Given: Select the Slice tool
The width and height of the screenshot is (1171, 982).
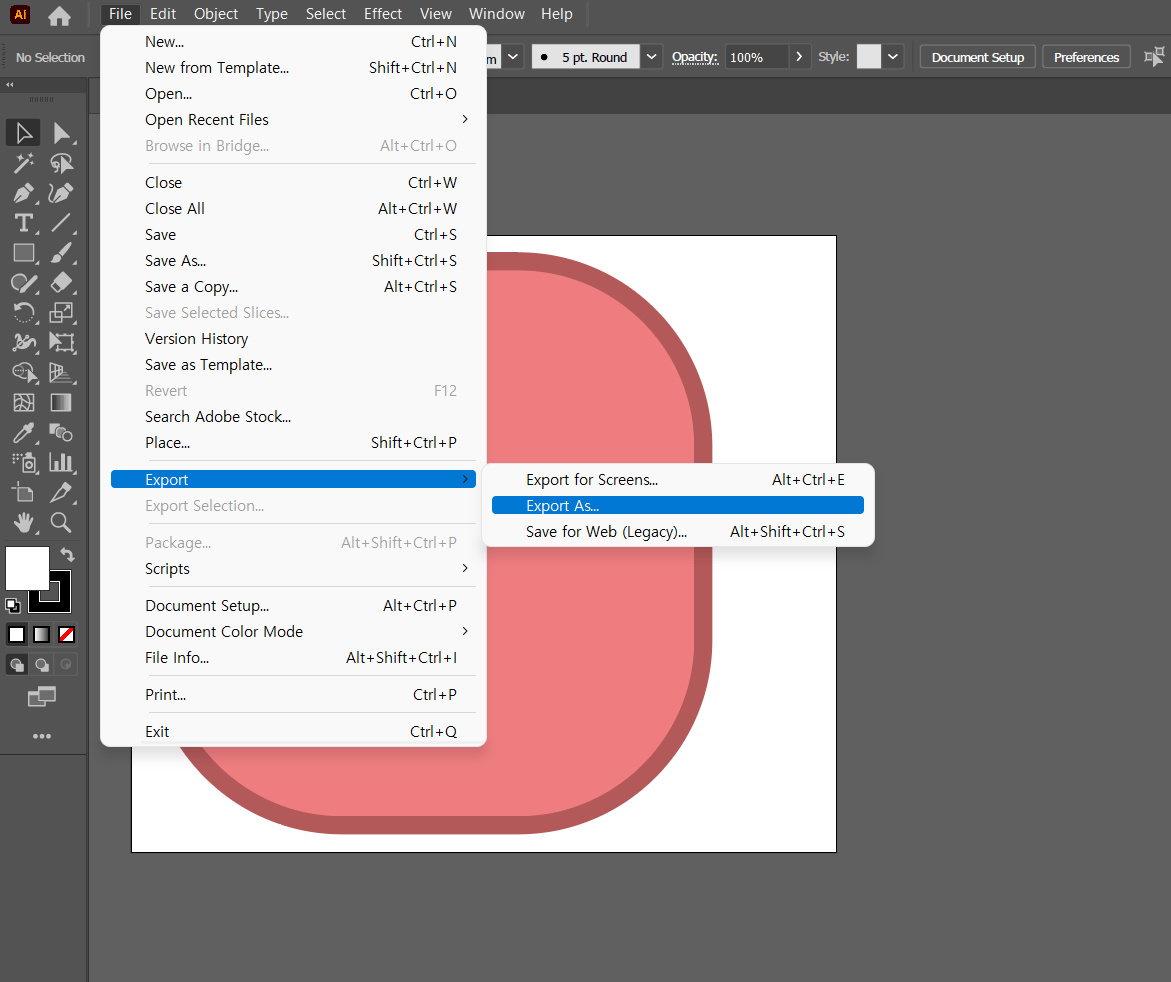Looking at the screenshot, I should point(61,492).
